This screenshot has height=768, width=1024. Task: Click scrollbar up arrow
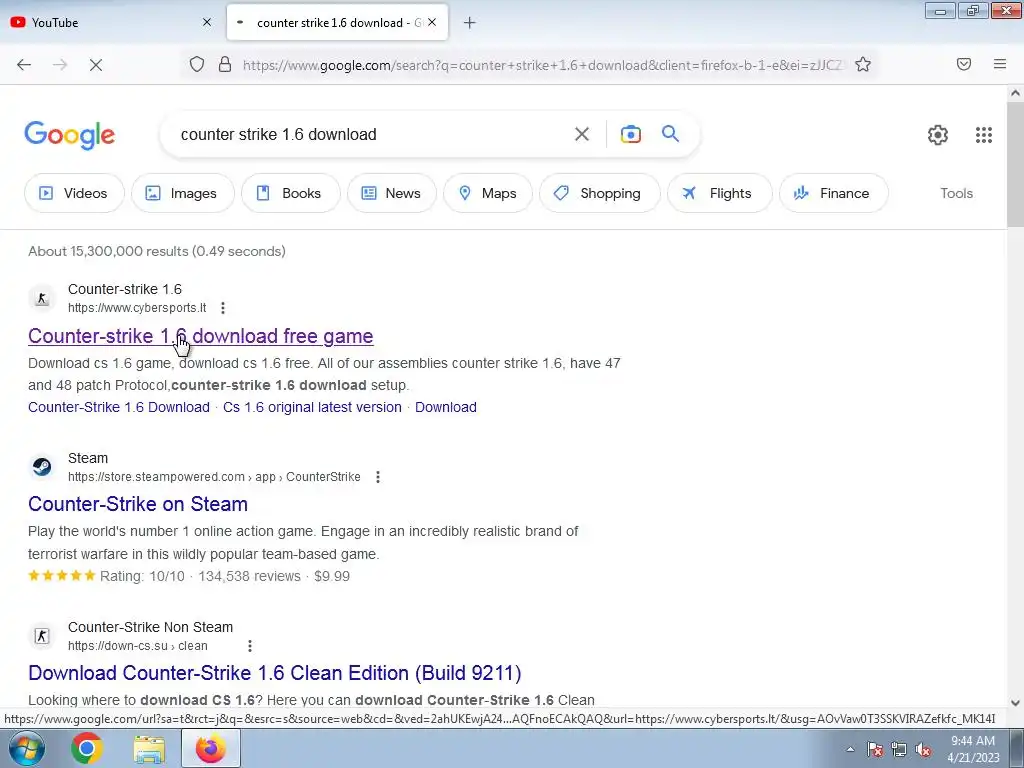pos(1015,93)
